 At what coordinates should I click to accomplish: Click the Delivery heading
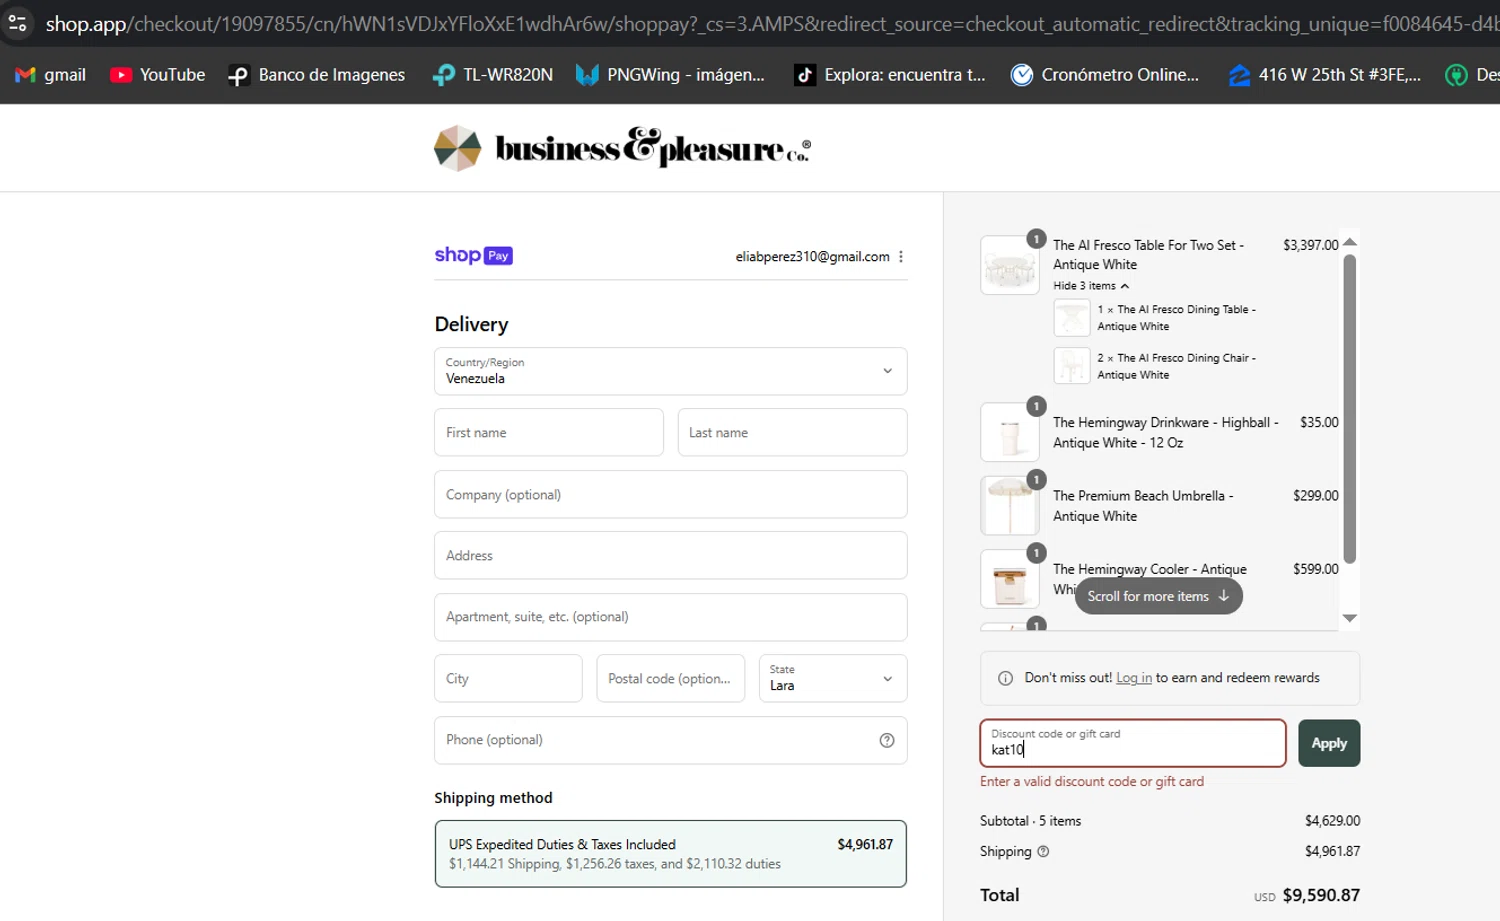471,324
